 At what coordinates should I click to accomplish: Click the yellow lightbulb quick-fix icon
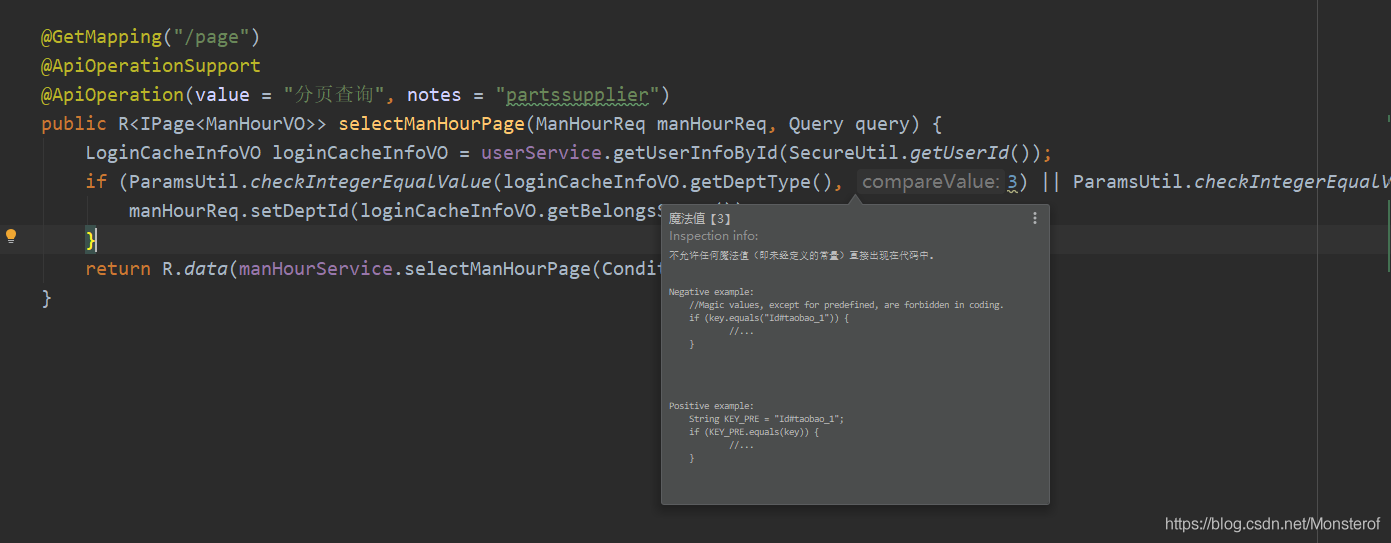(11, 237)
